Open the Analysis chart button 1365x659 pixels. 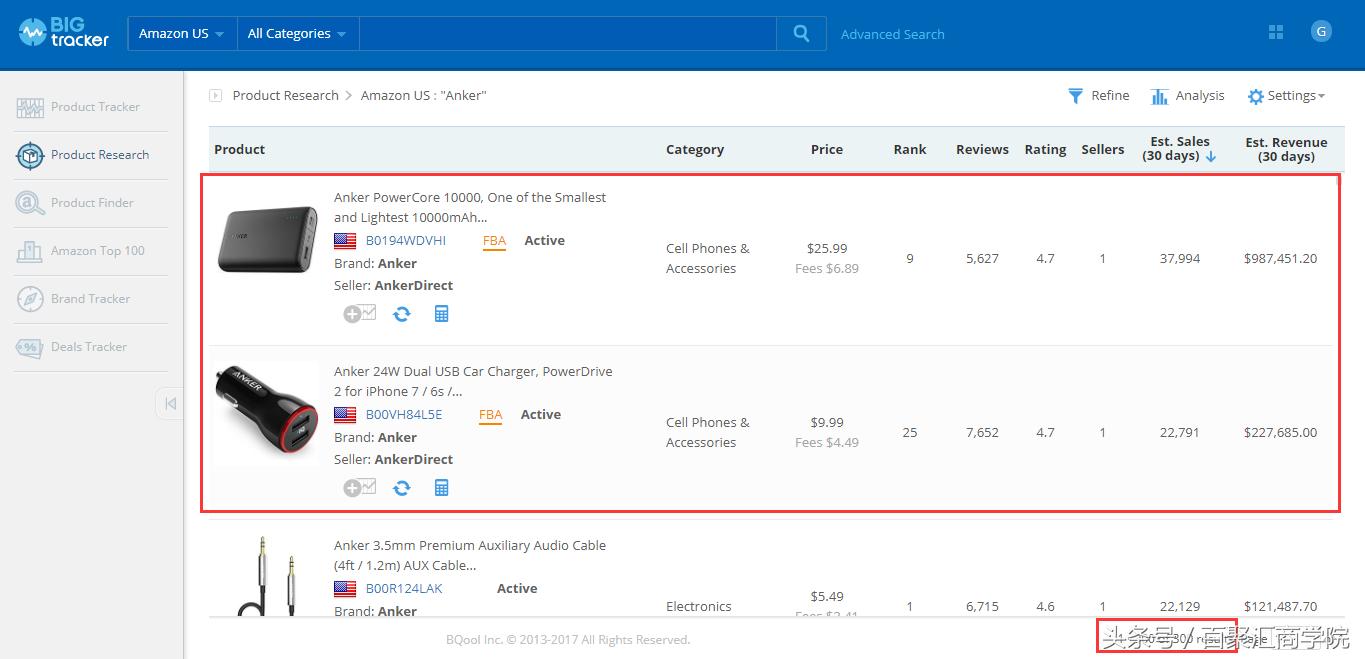[x=1187, y=96]
